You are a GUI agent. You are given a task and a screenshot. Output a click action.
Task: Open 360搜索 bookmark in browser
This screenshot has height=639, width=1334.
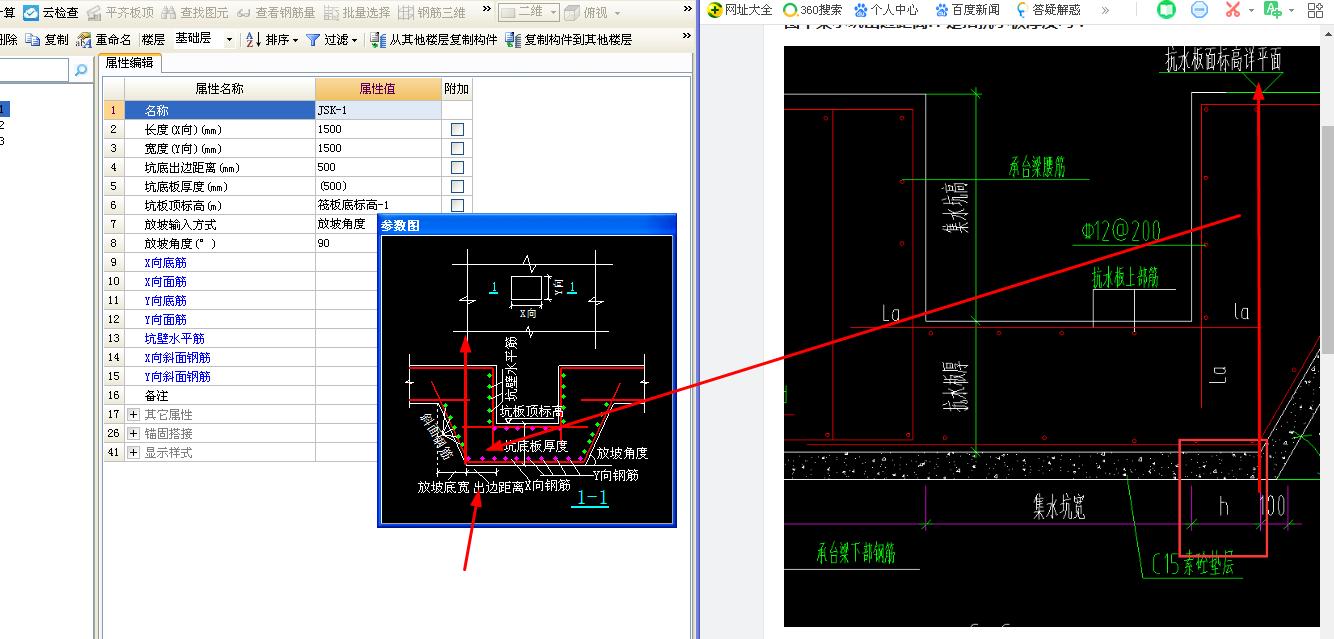tap(813, 10)
